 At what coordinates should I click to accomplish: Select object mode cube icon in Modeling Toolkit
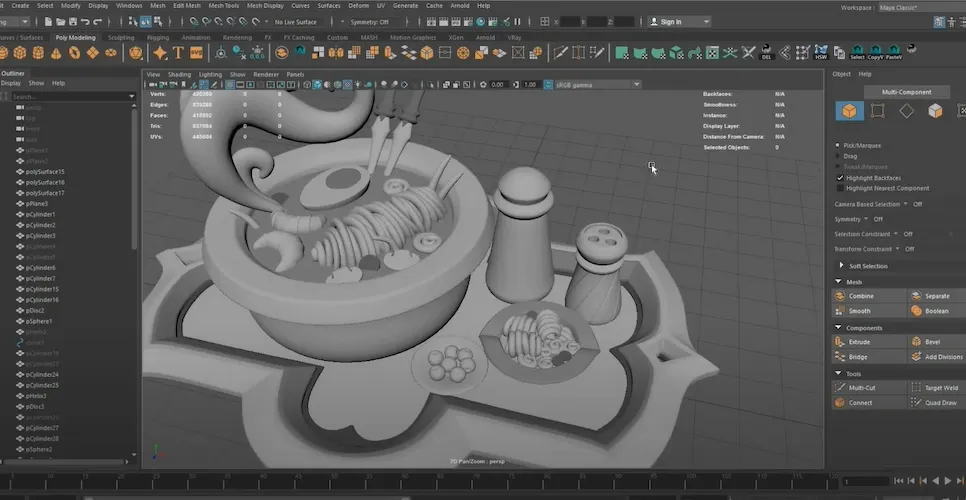pyautogui.click(x=849, y=111)
